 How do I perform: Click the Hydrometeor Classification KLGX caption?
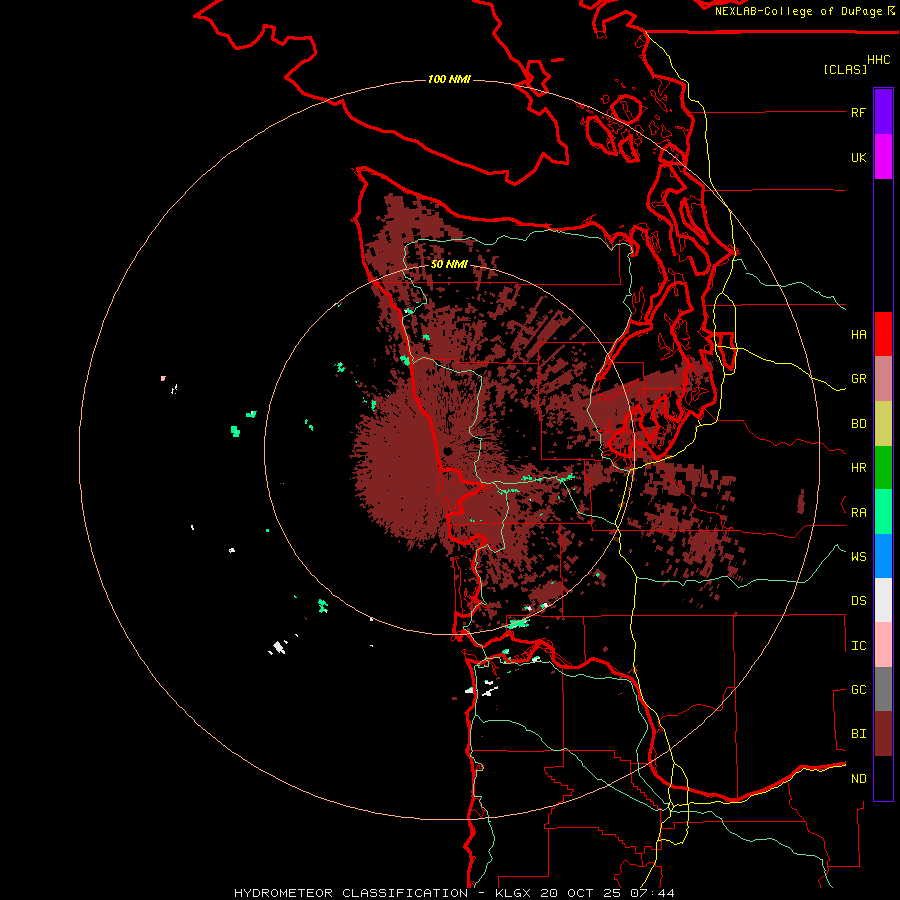pyautogui.click(x=454, y=893)
